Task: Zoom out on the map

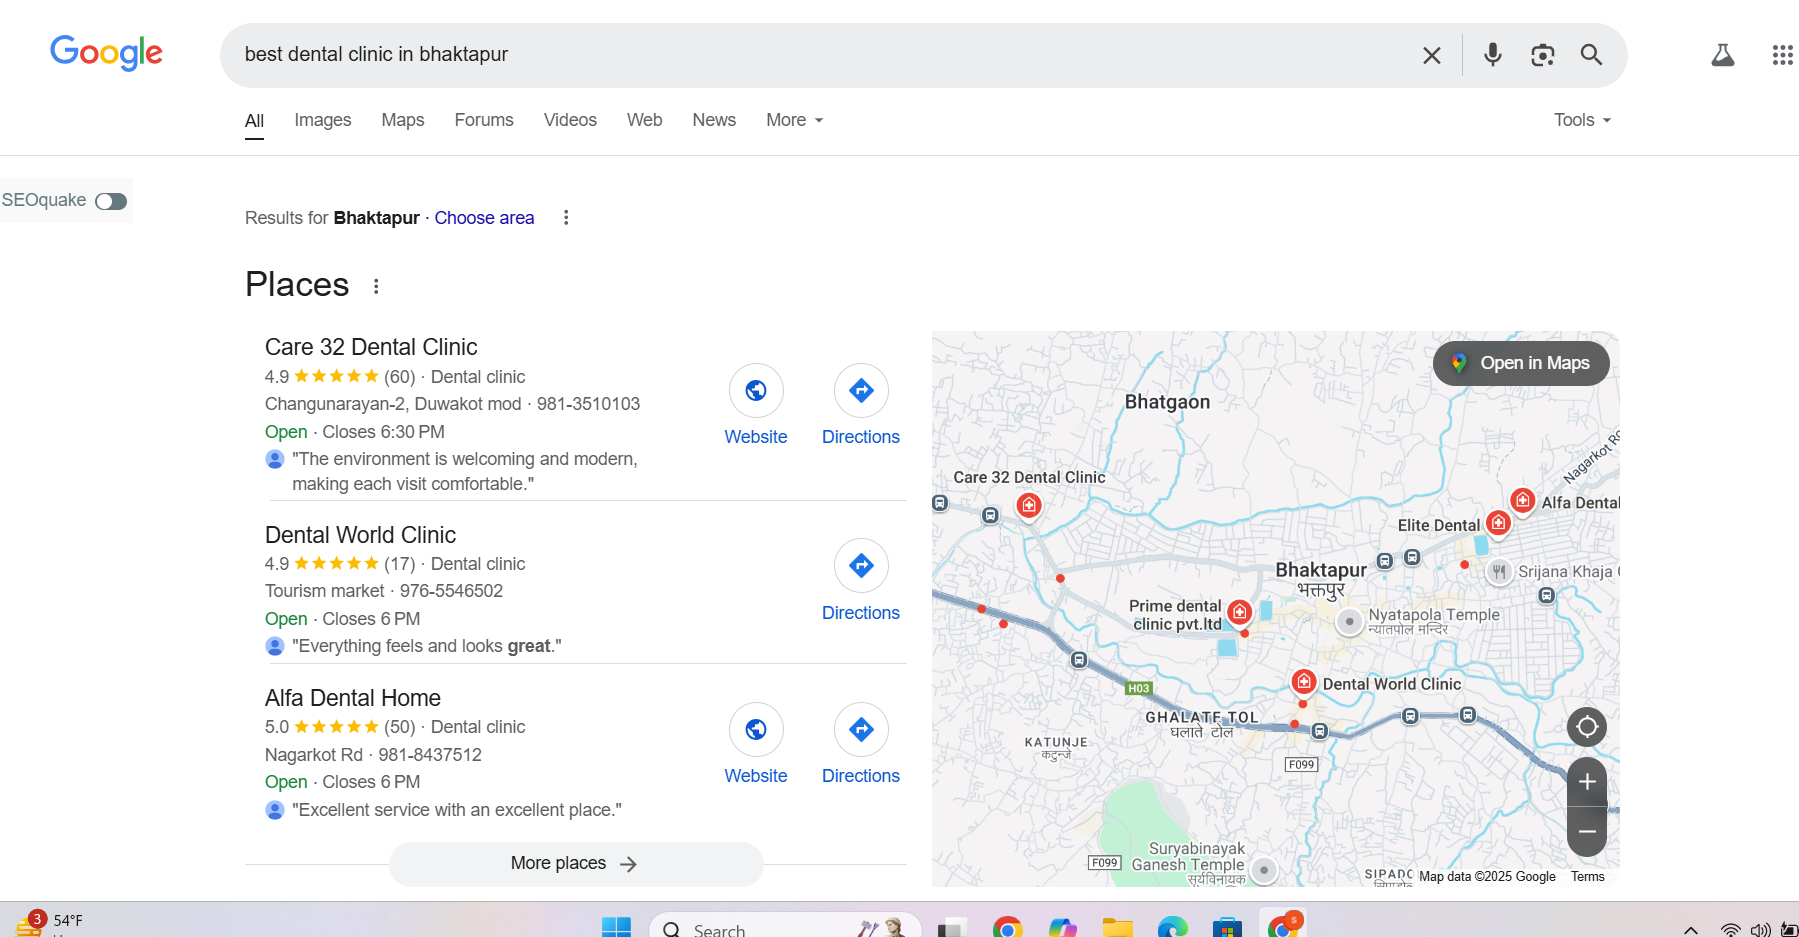Action: pyautogui.click(x=1586, y=832)
